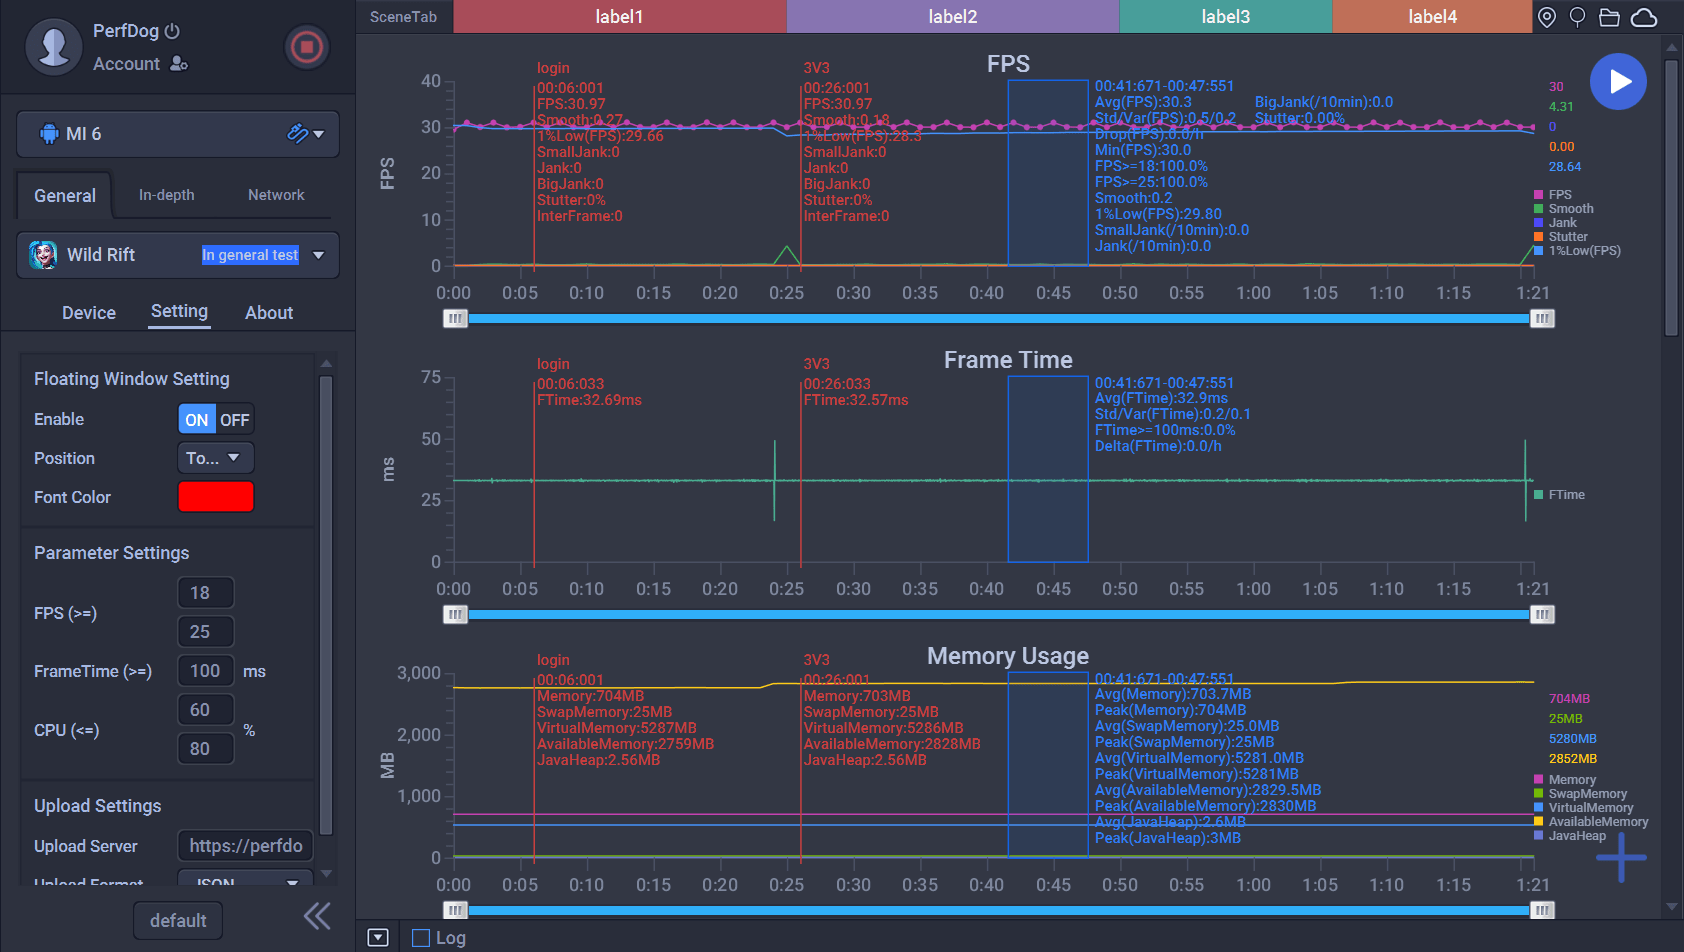Open the folder icon in top bar
Screen dimensions: 1684x952
point(1609,17)
